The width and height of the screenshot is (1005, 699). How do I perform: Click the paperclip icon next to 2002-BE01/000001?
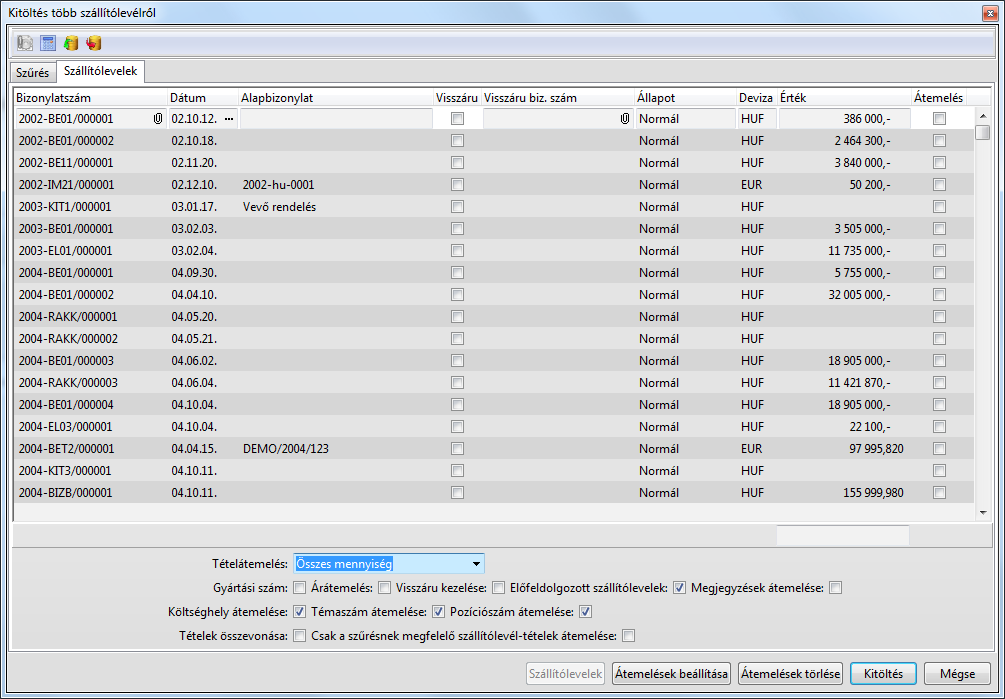158,119
